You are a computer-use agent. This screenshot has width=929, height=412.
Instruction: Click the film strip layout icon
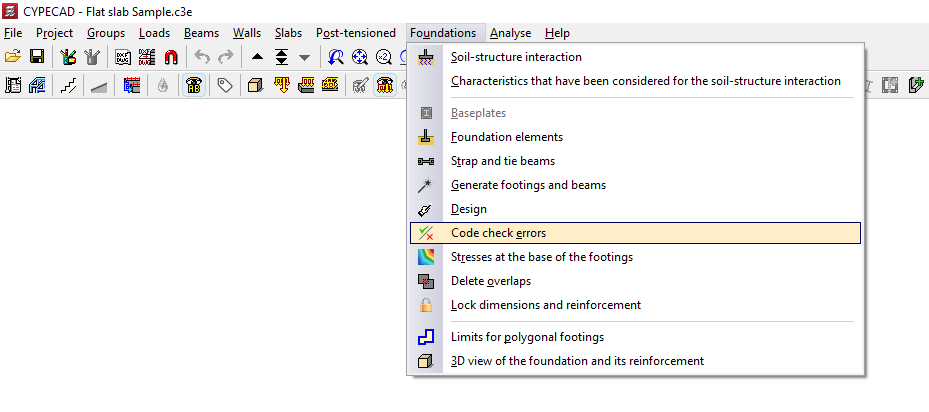889,85
